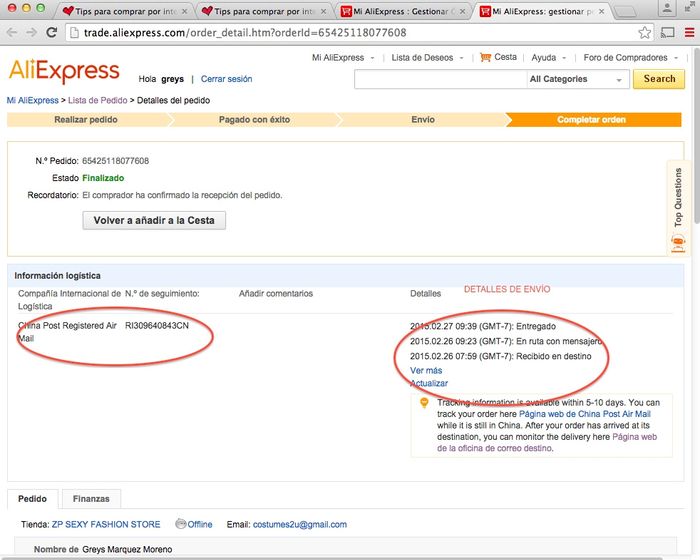Open Página web de la oficina de correo destino
This screenshot has width=700, height=560.
pos(547,443)
